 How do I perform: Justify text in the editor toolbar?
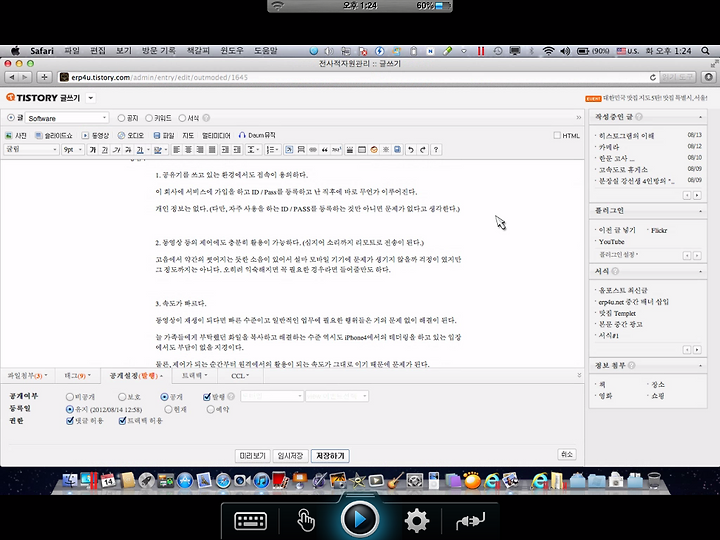click(212, 150)
